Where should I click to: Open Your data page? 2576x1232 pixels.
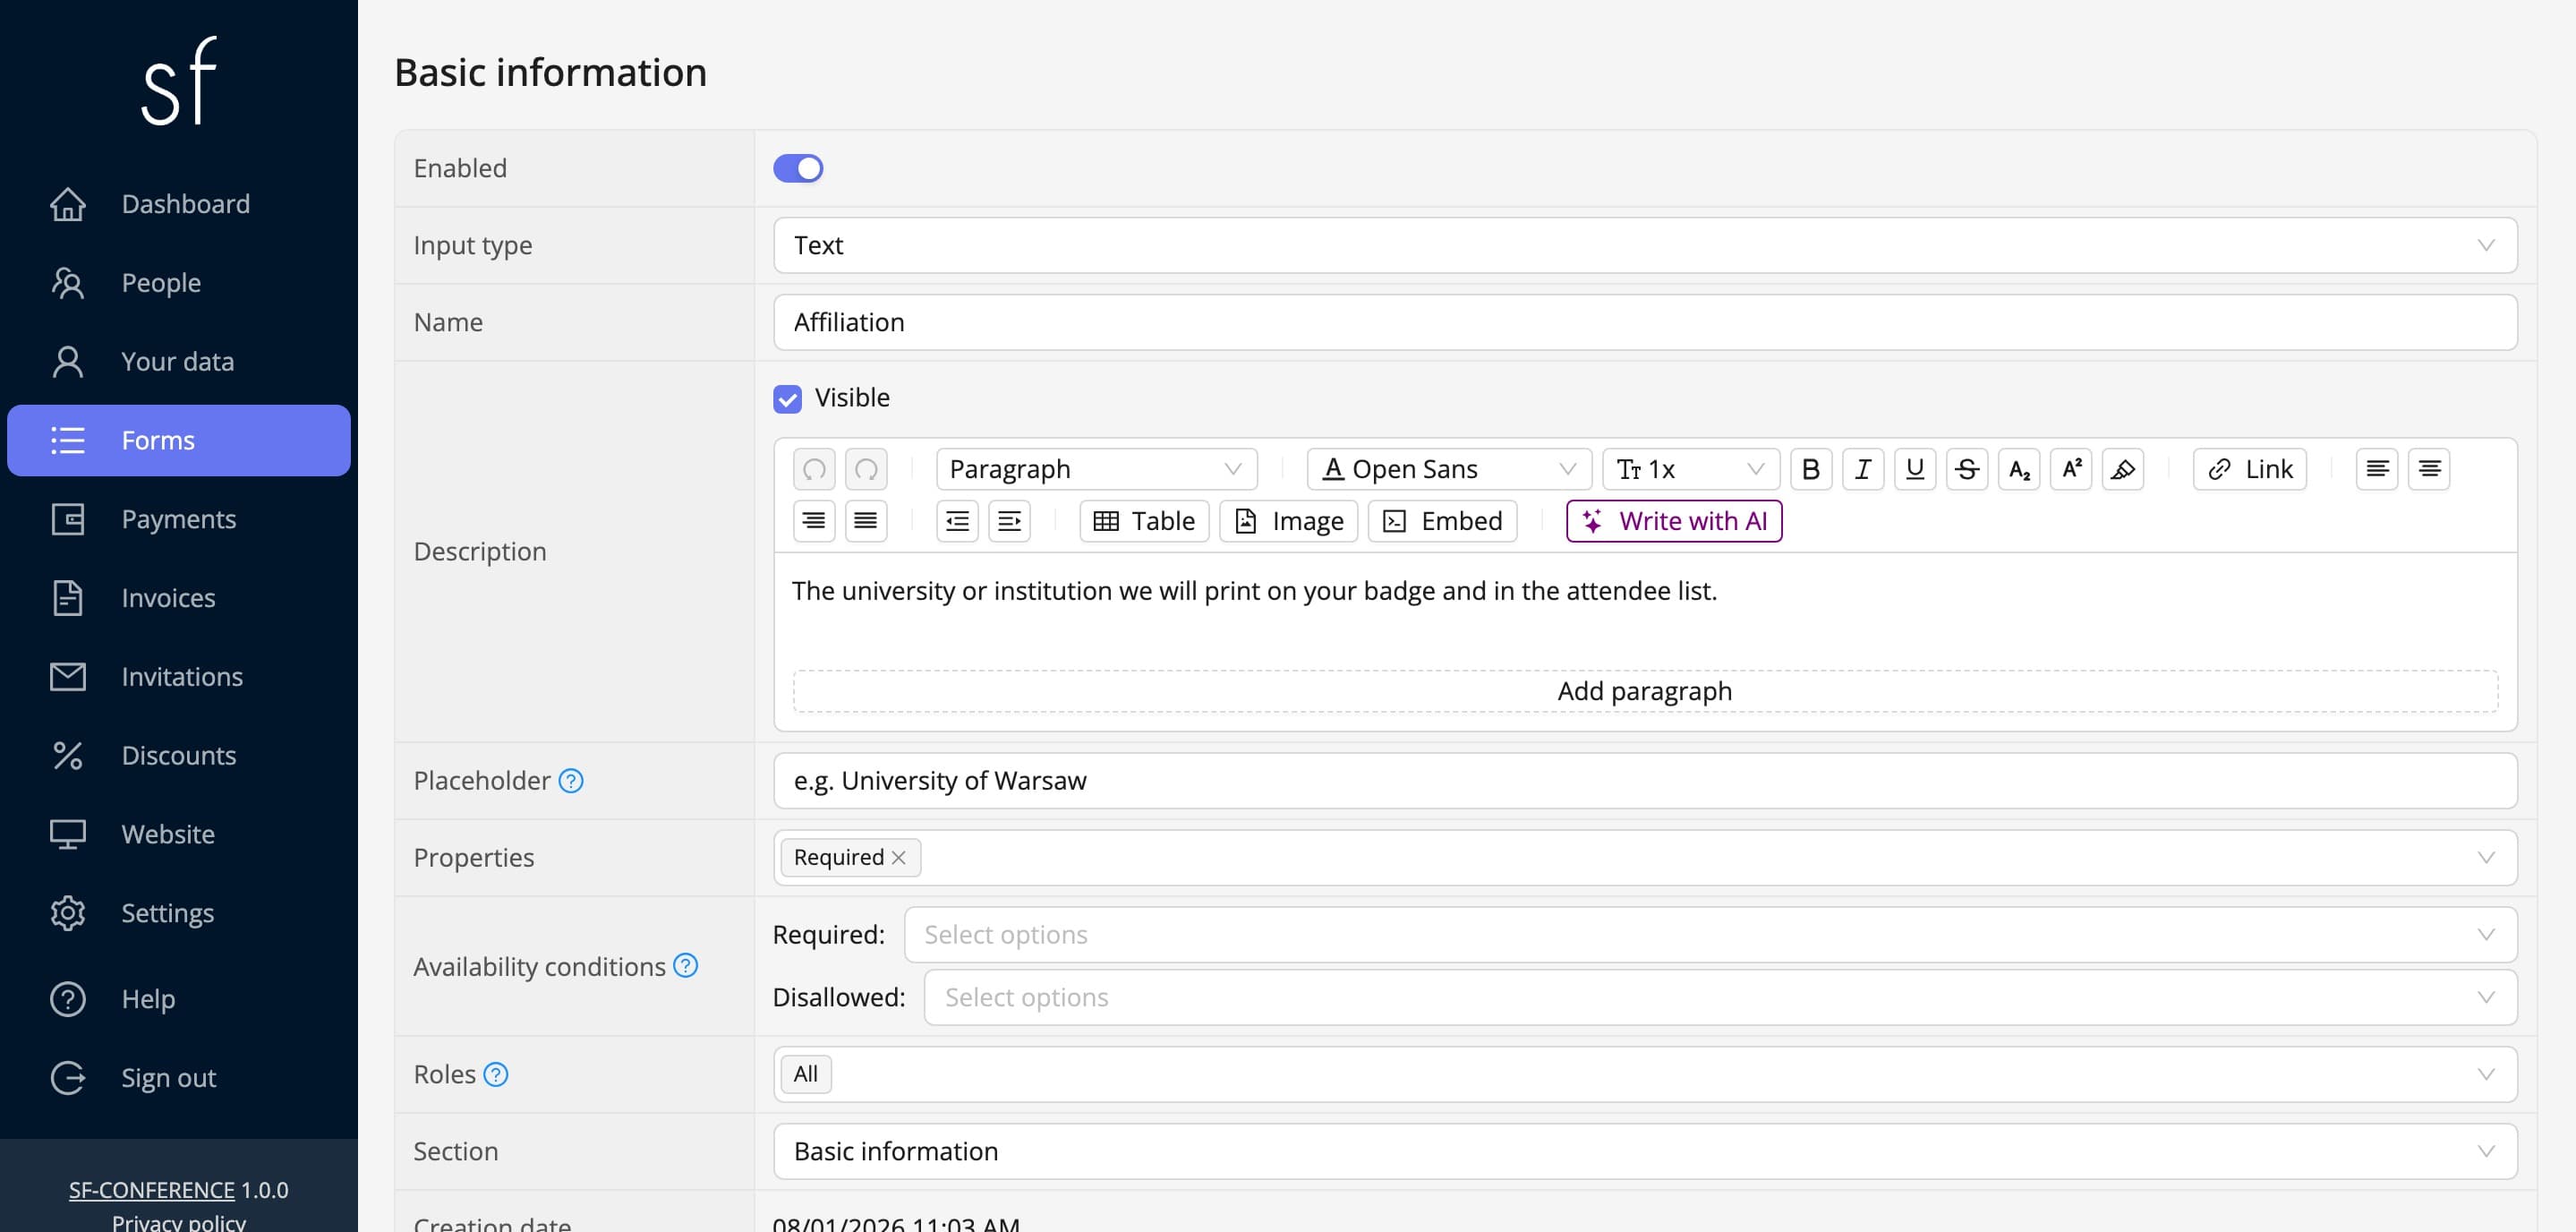[x=179, y=362]
